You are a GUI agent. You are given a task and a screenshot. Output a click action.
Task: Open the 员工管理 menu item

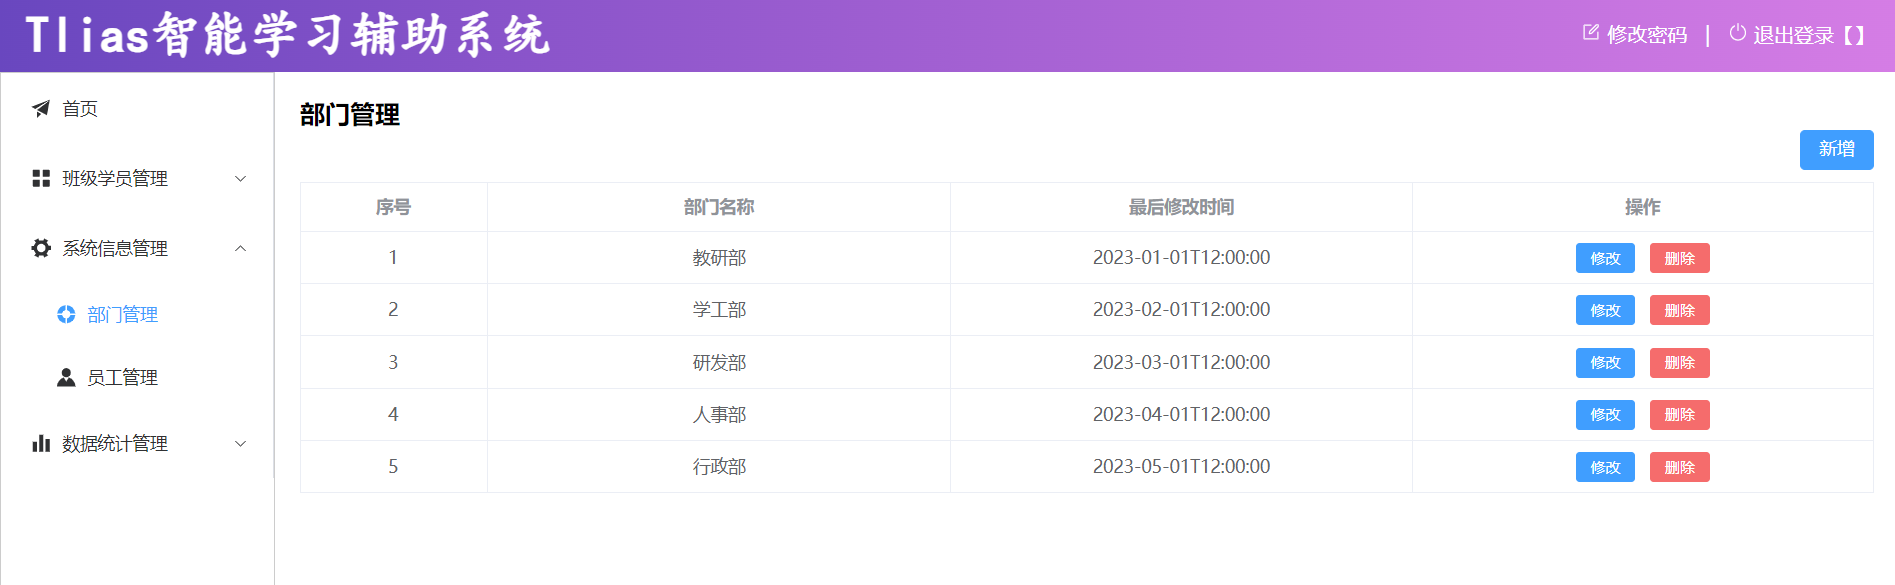pyautogui.click(x=122, y=377)
